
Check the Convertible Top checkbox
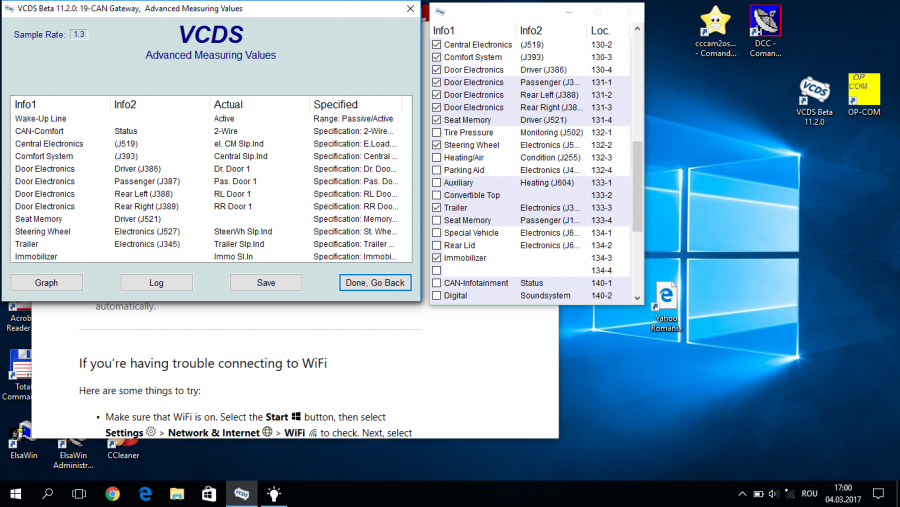pyautogui.click(x=436, y=195)
